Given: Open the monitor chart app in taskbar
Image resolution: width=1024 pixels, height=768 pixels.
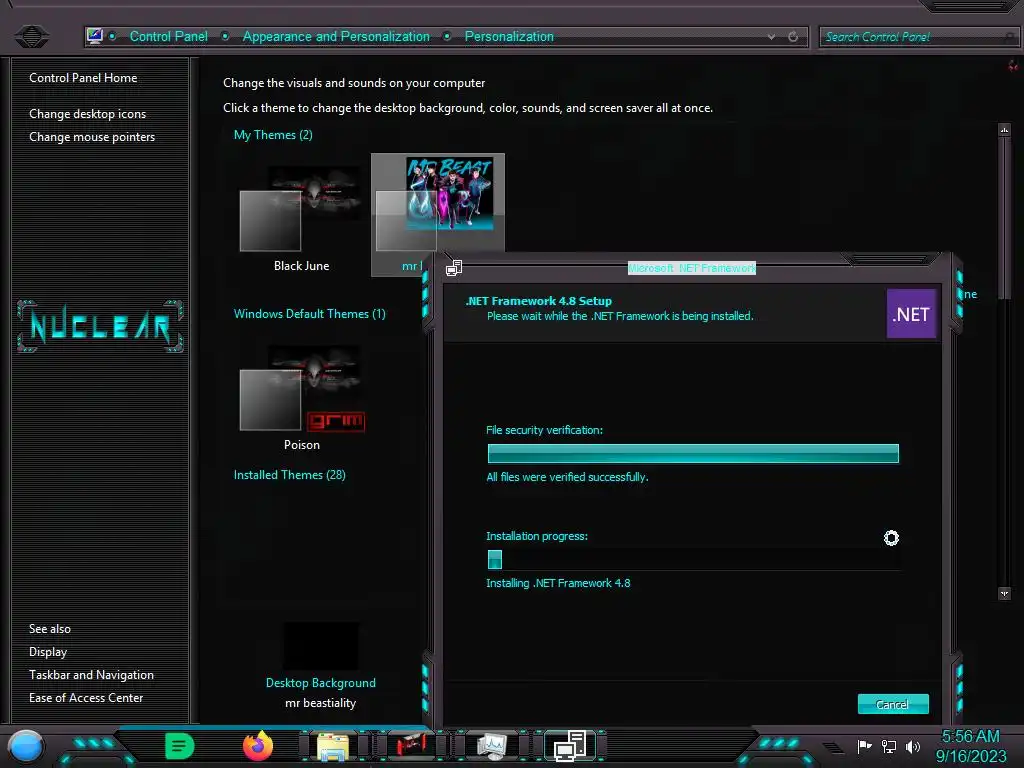Looking at the screenshot, I should [x=491, y=745].
